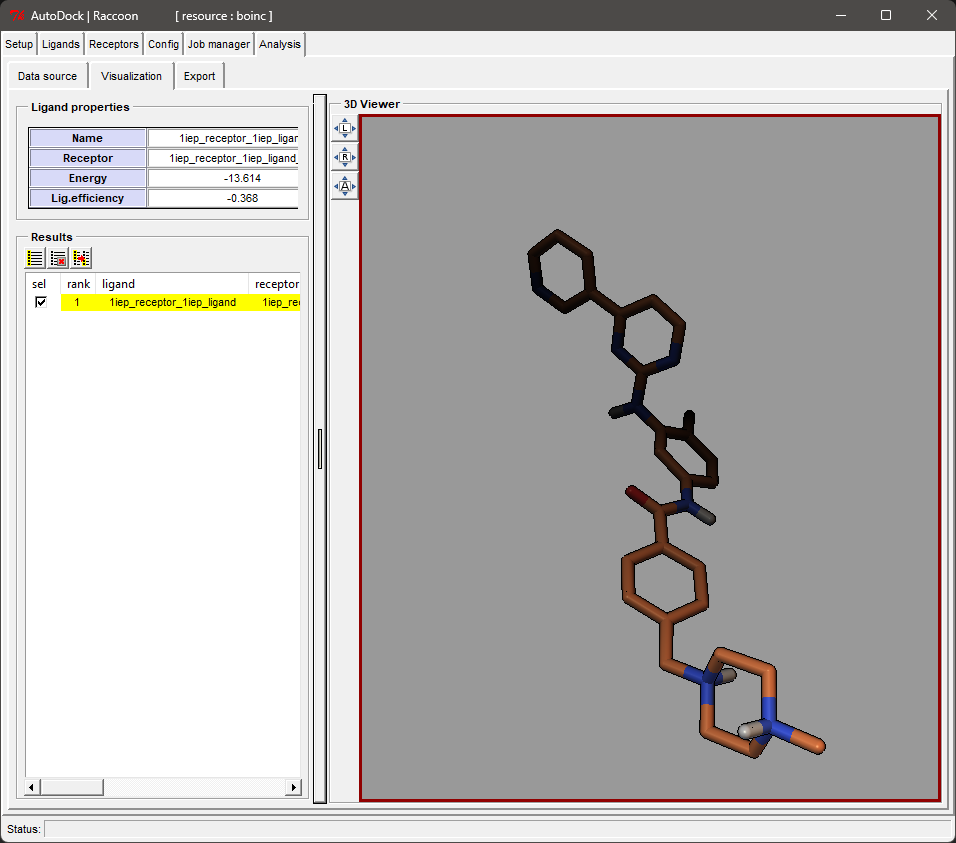Go to the Config tab

(164, 44)
